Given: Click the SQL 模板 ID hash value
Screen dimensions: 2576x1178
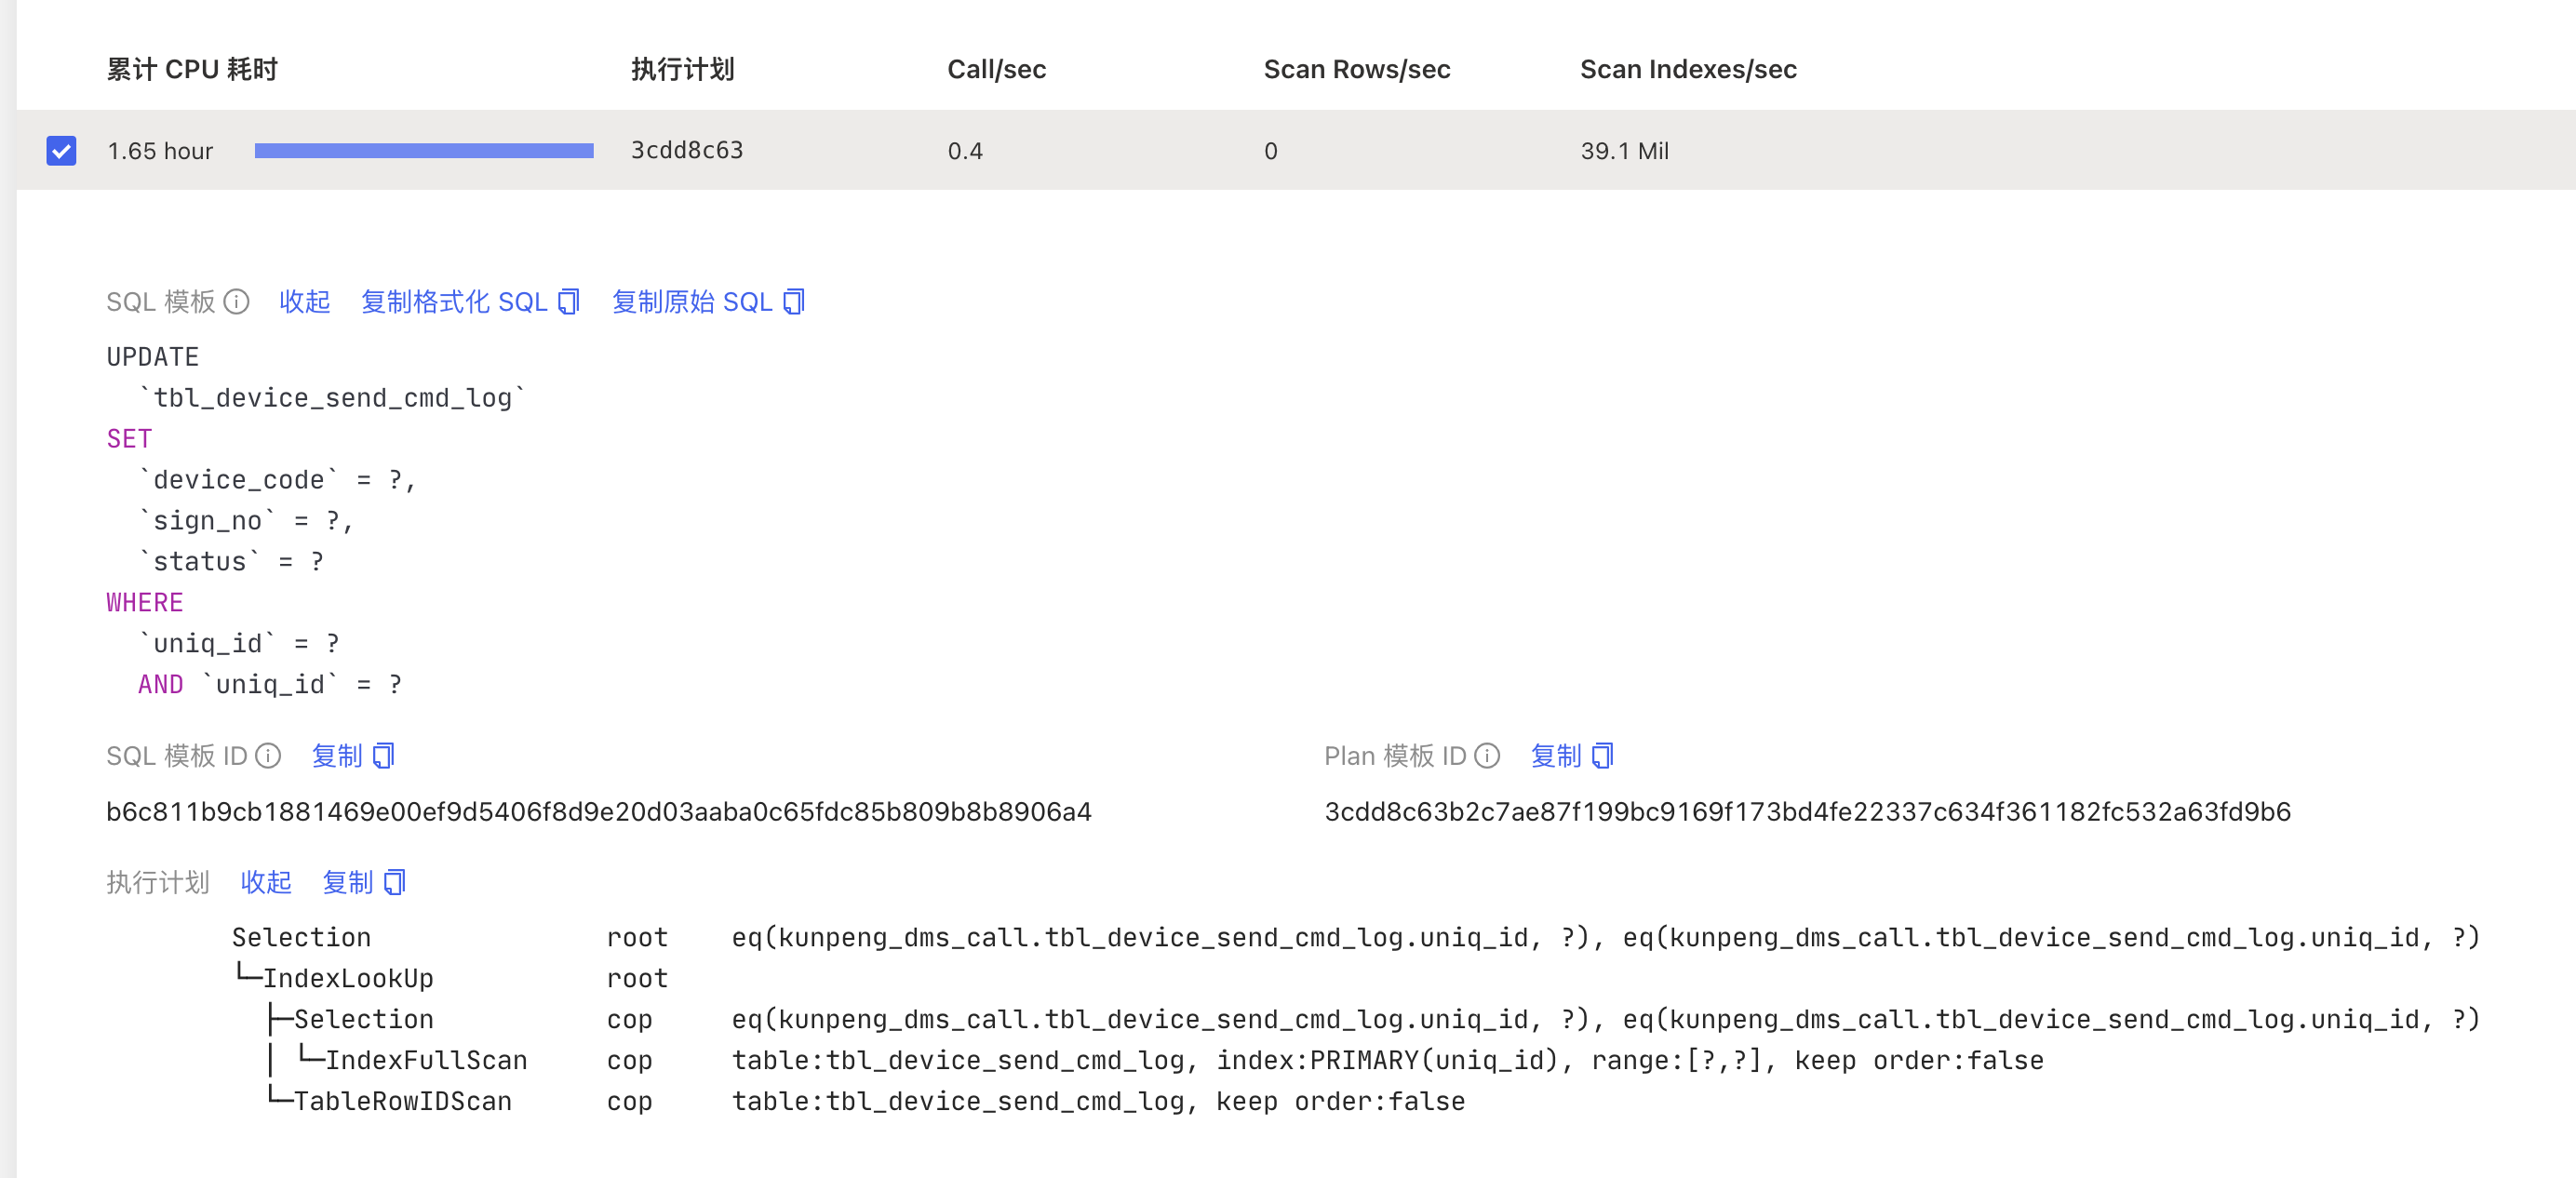Looking at the screenshot, I should (x=598, y=812).
